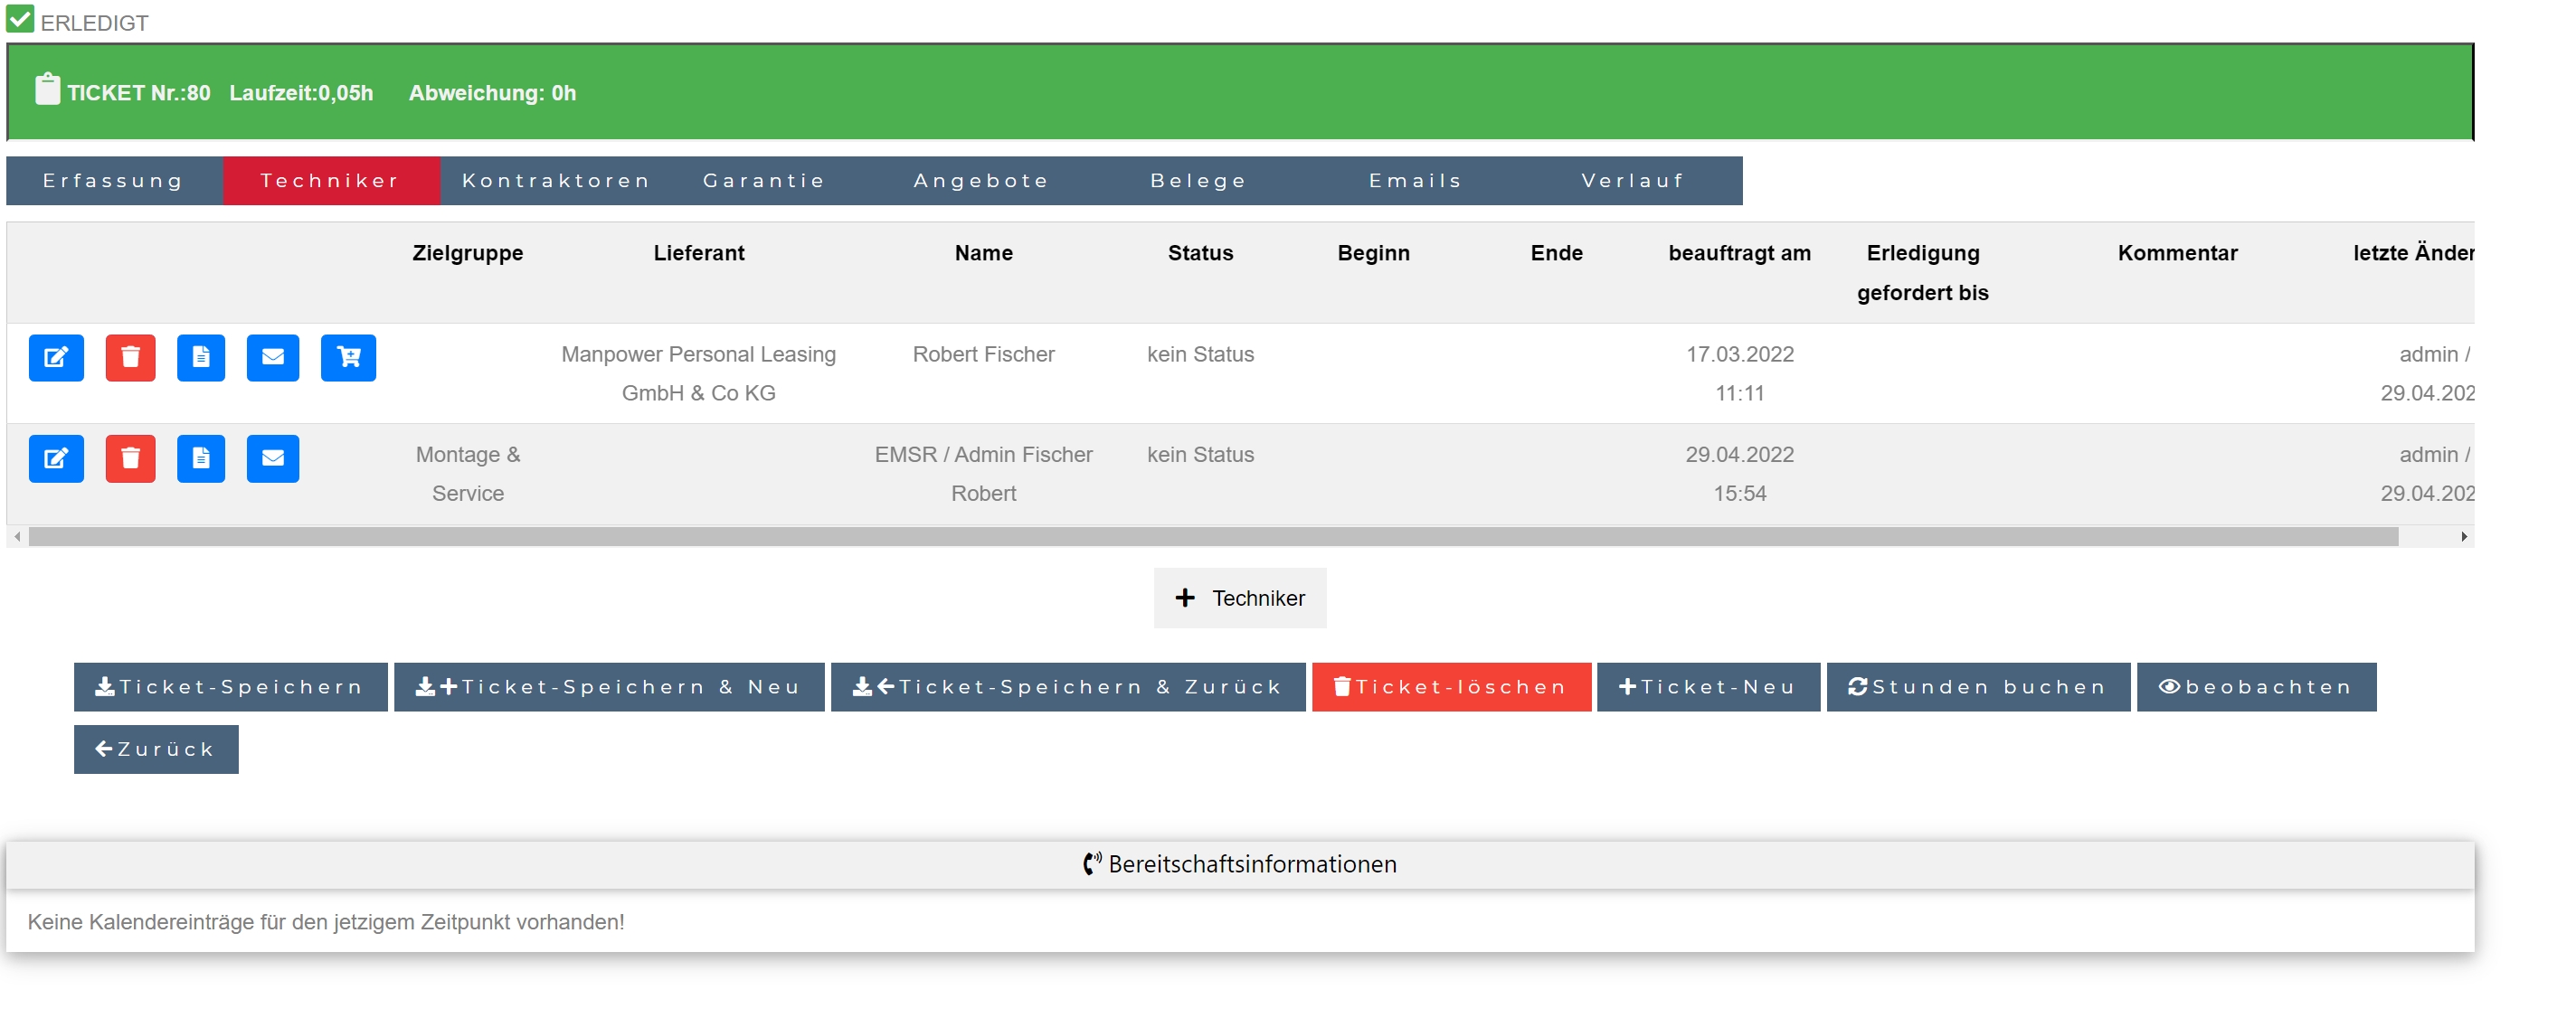Viewport: 2576px width, 1018px height.
Task: Switch to the Kontraktoren tab
Action: 556,181
